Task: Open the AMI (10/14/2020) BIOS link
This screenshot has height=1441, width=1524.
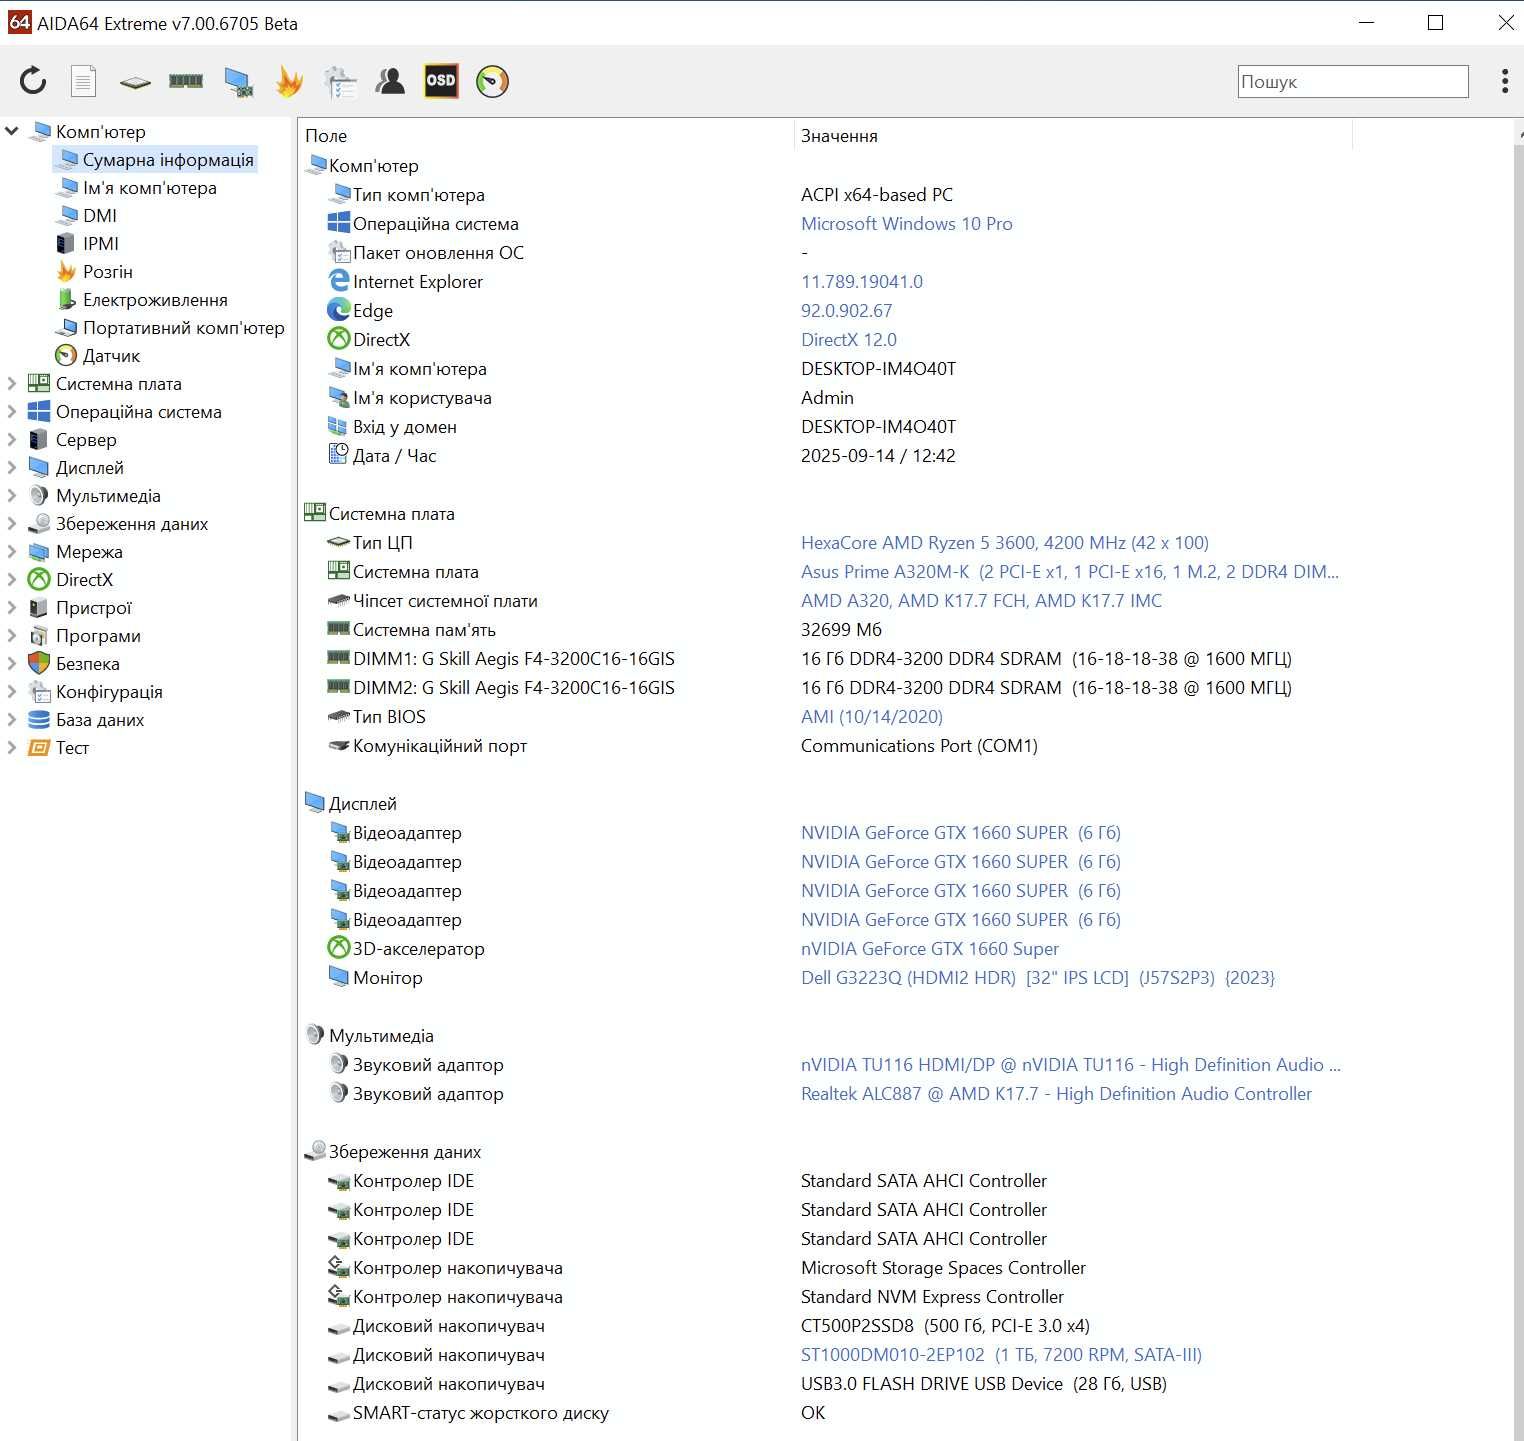Action: click(871, 716)
